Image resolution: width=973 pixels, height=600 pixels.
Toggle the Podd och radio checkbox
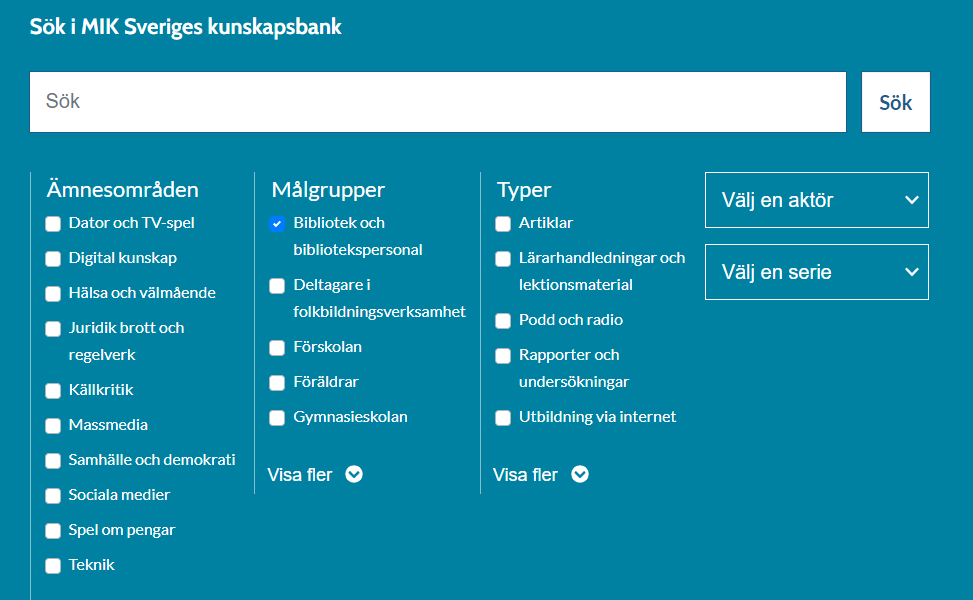click(503, 321)
